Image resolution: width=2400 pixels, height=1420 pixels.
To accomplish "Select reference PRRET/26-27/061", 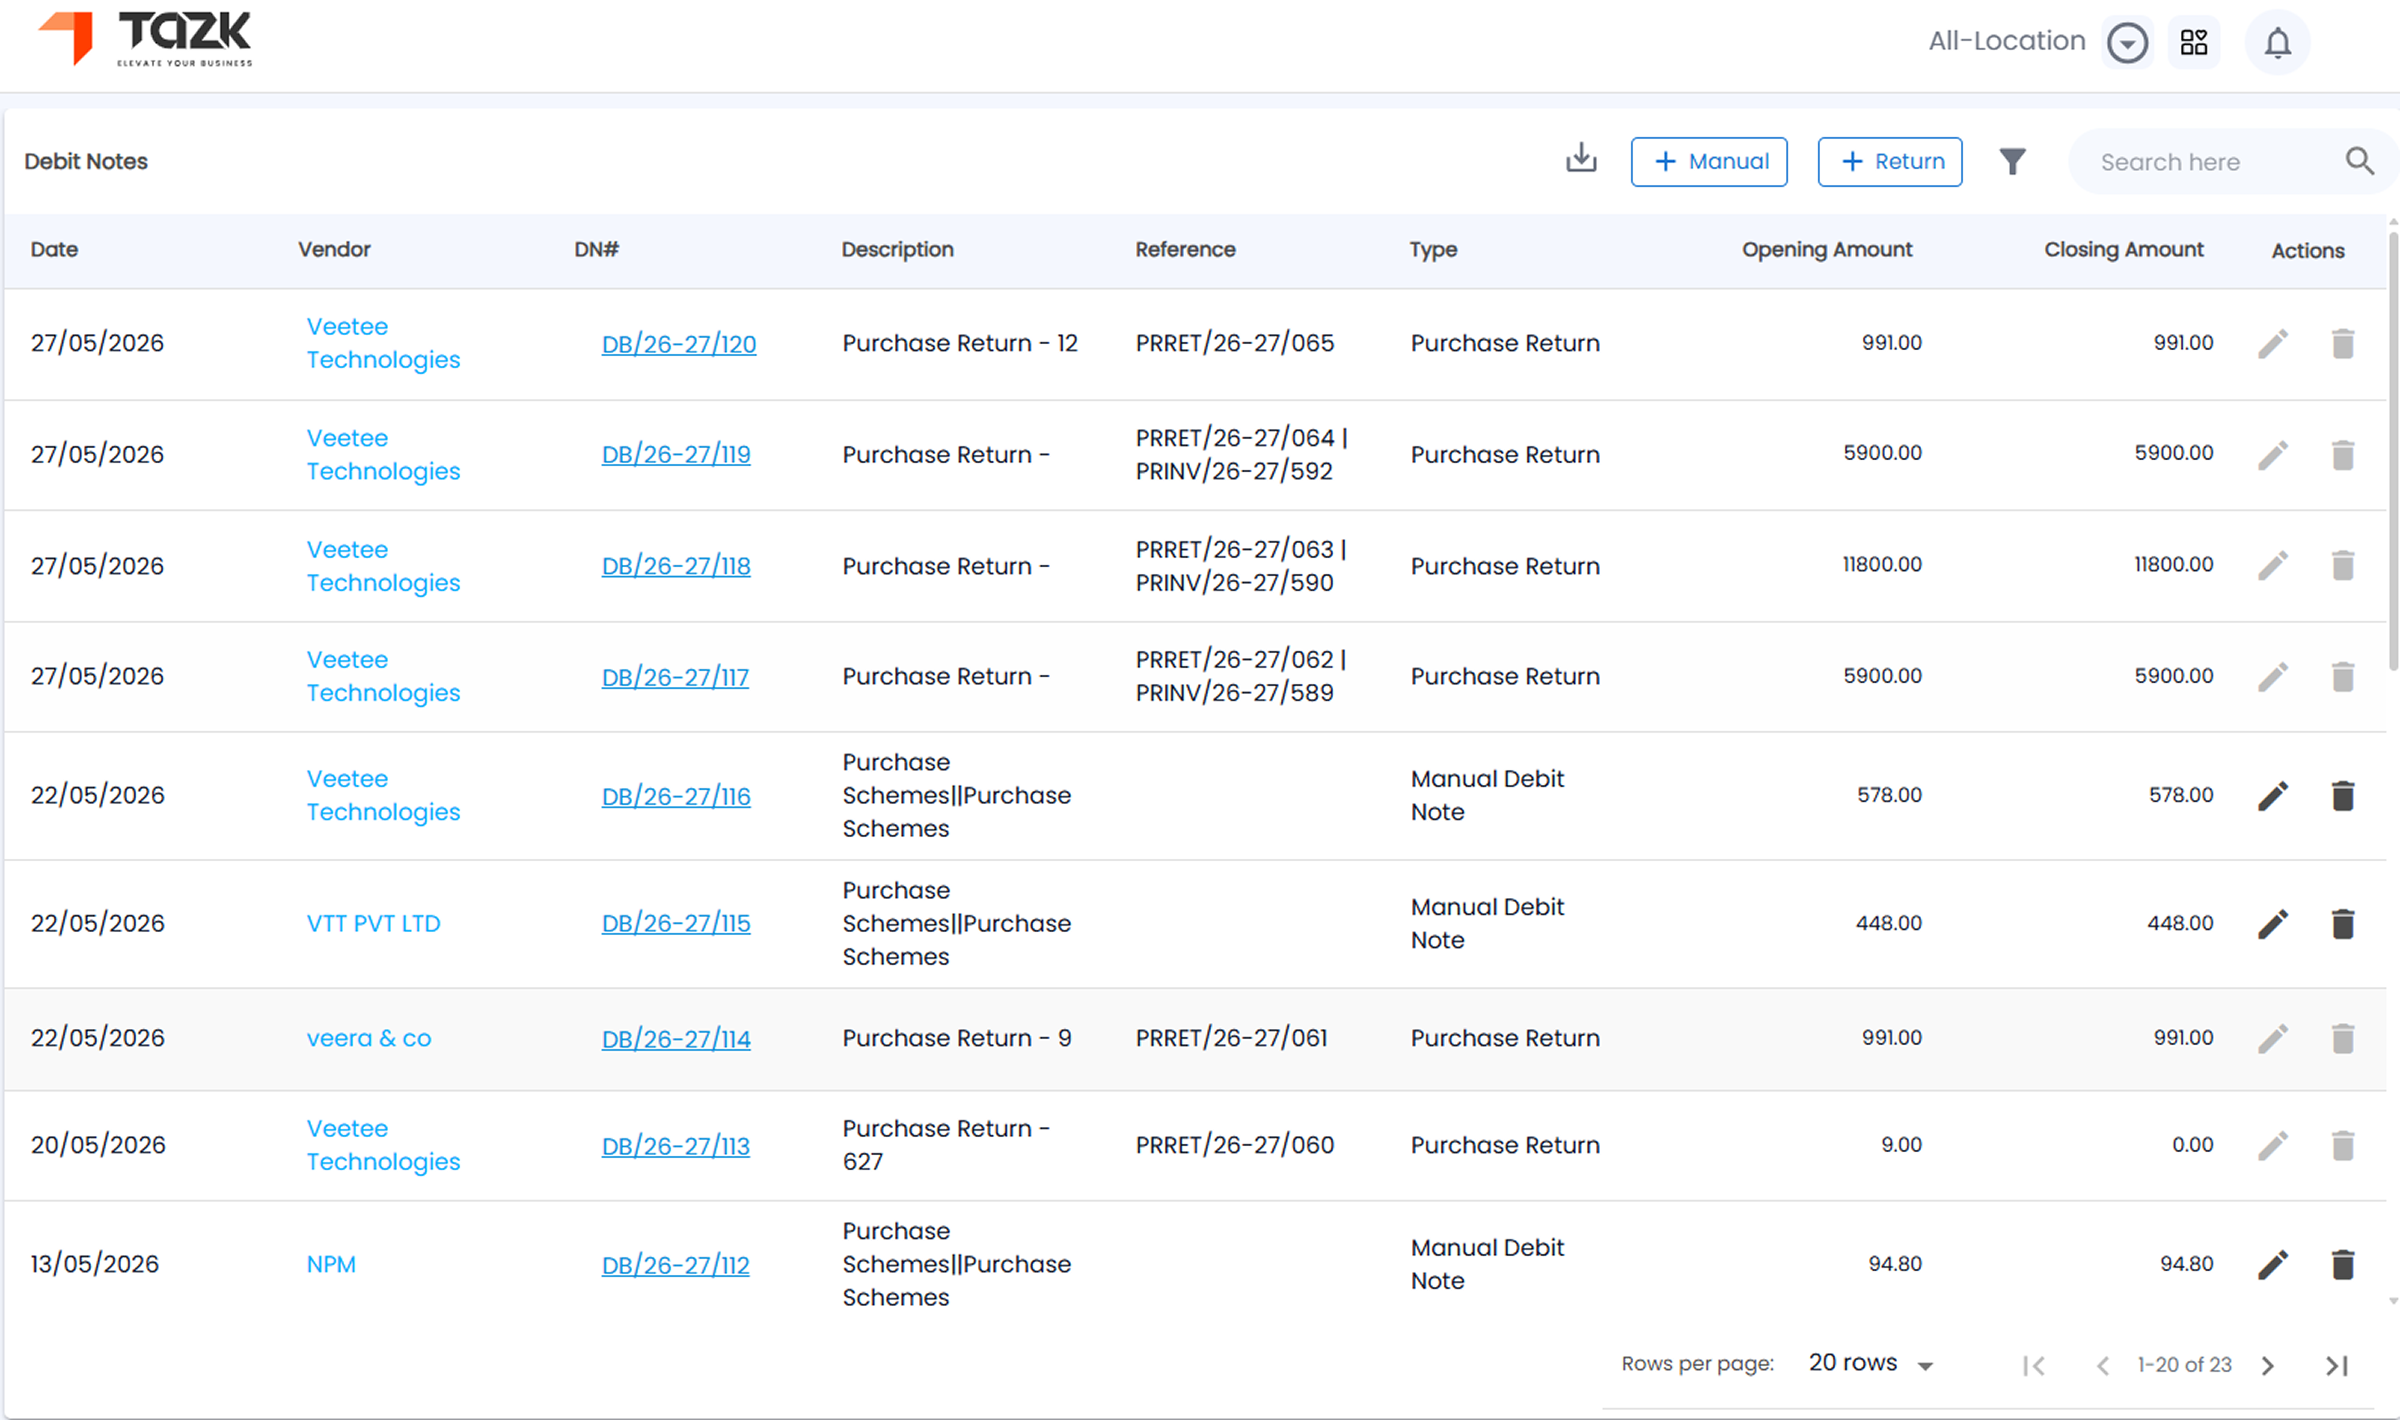I will click(1231, 1038).
